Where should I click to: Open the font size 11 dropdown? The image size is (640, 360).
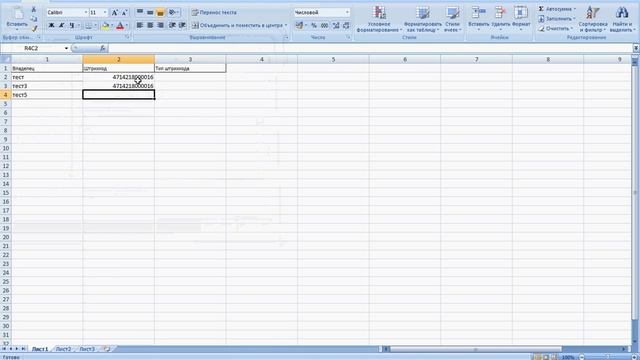pos(105,13)
